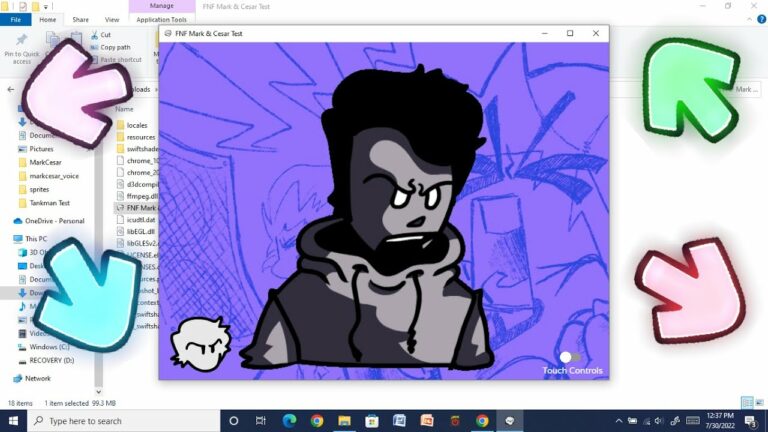Select the Manage contextual tab

click(162, 6)
